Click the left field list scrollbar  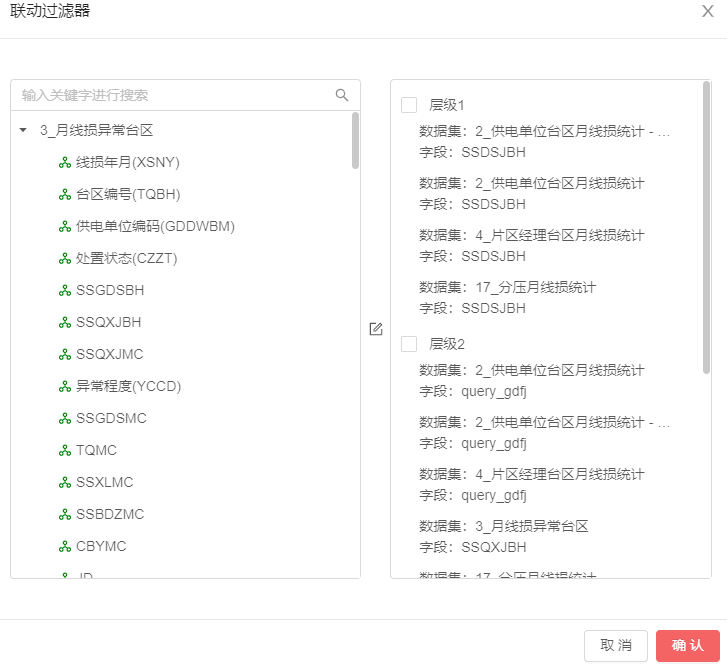356,140
